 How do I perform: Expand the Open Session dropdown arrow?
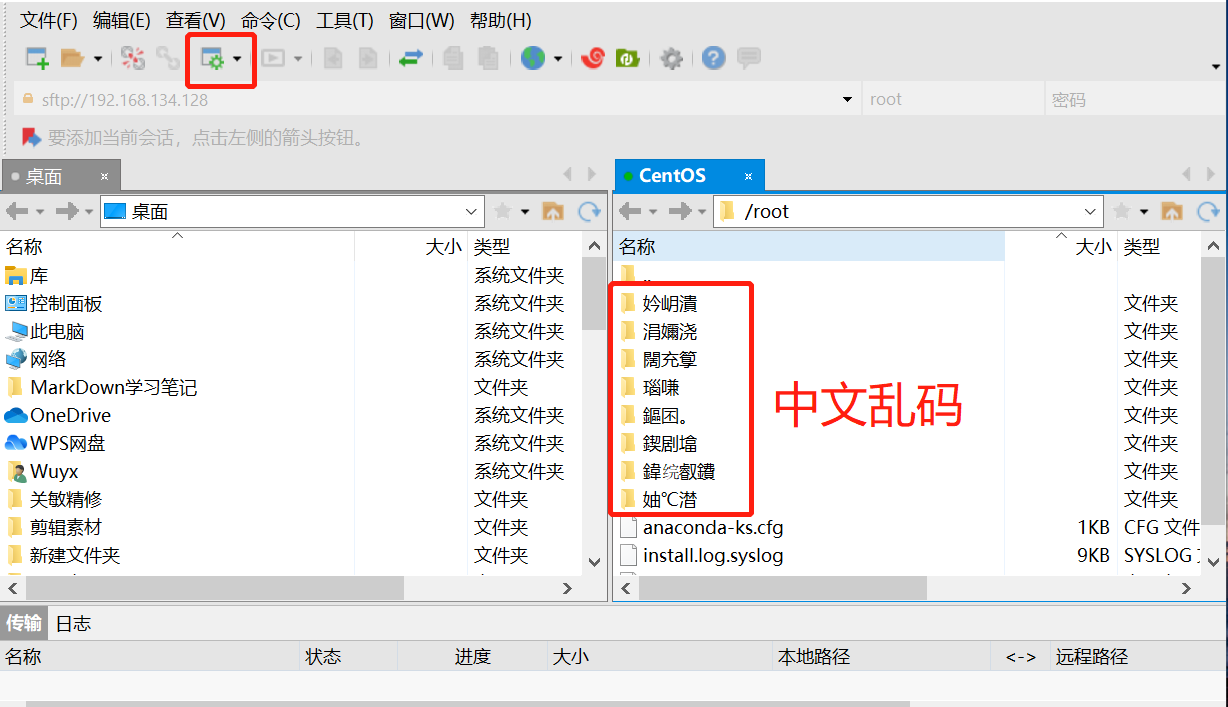point(98,59)
